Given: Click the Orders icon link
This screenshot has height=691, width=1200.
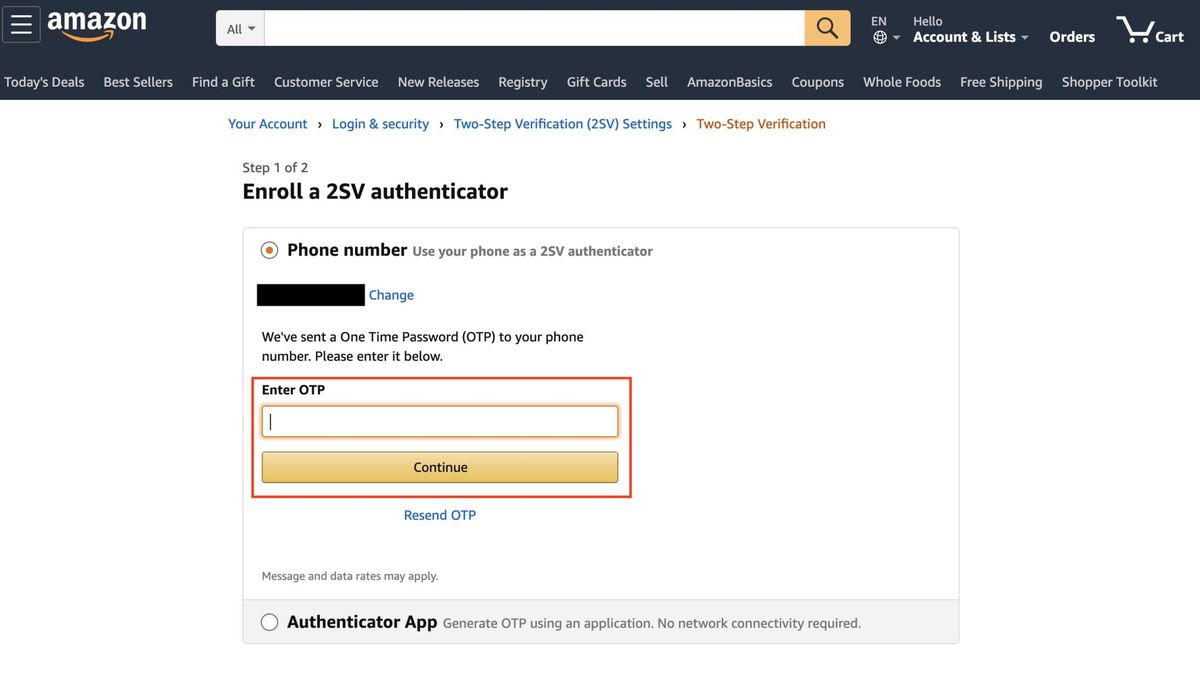Looking at the screenshot, I should [x=1071, y=36].
